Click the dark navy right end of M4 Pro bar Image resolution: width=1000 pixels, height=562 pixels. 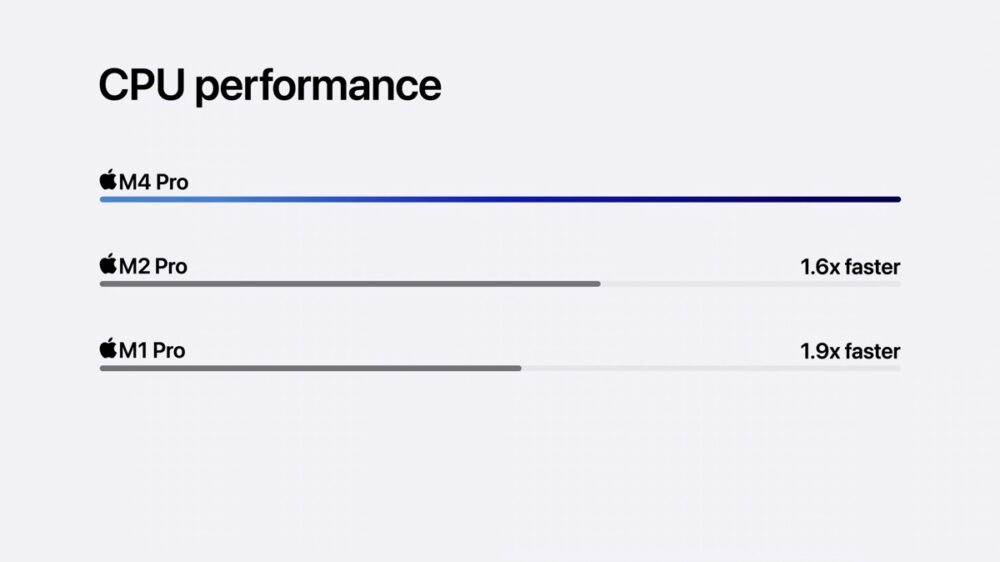892,199
